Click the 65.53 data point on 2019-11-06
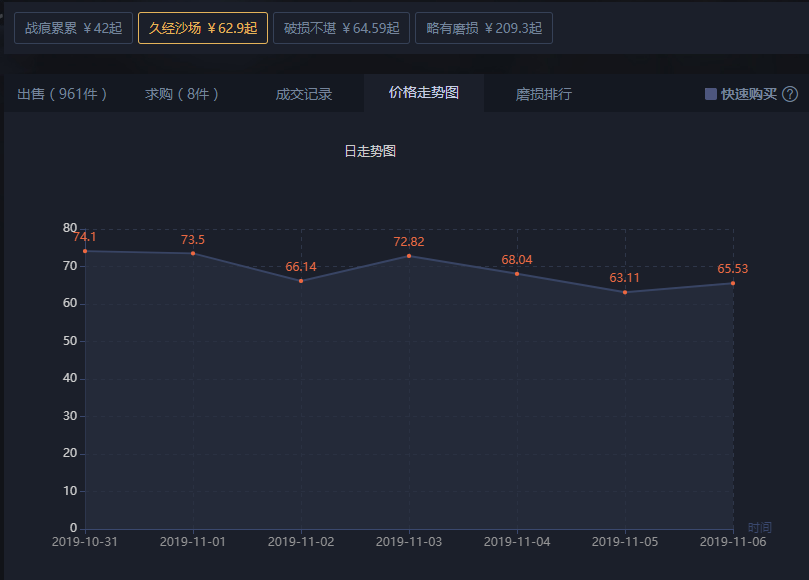 [x=733, y=283]
